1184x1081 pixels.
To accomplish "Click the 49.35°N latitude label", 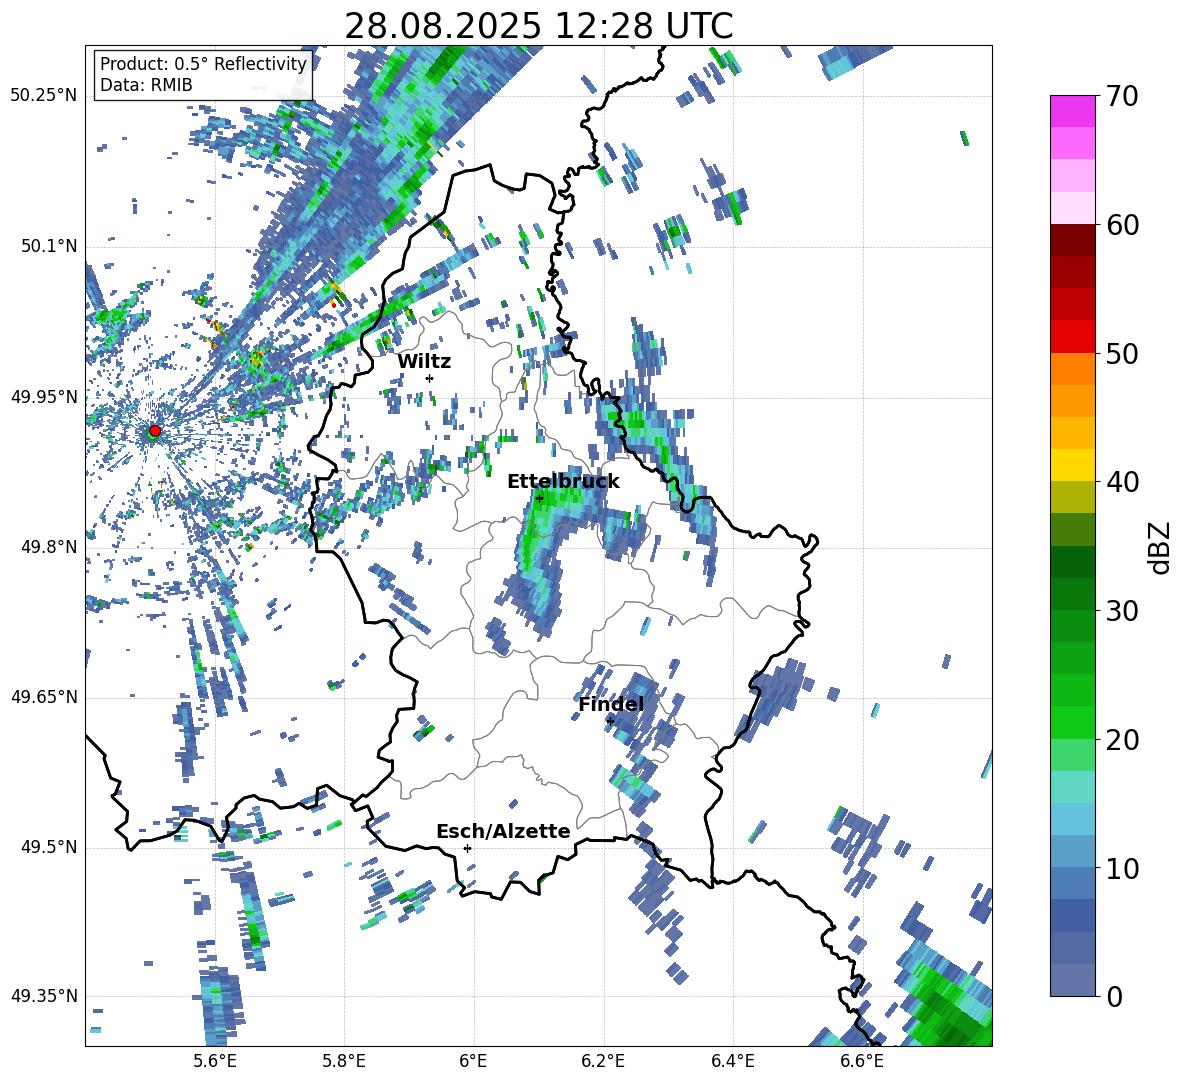I will pyautogui.click(x=44, y=996).
